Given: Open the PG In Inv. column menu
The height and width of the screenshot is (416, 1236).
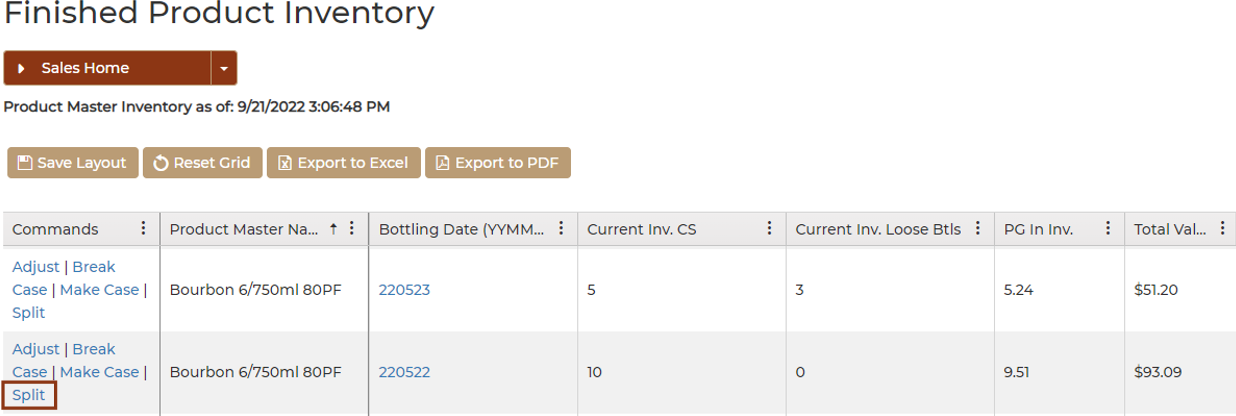Looking at the screenshot, I should 1108,229.
